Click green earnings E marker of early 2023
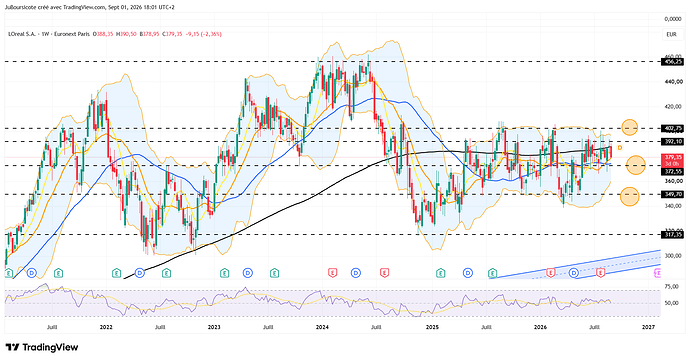This screenshot has height=360, width=690. [224, 273]
